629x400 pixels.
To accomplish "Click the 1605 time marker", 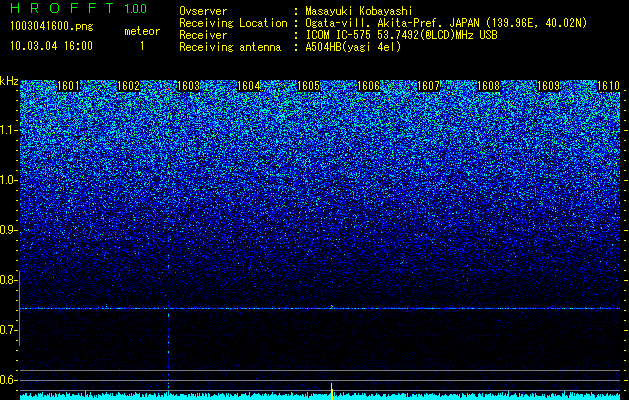I will (x=308, y=86).
